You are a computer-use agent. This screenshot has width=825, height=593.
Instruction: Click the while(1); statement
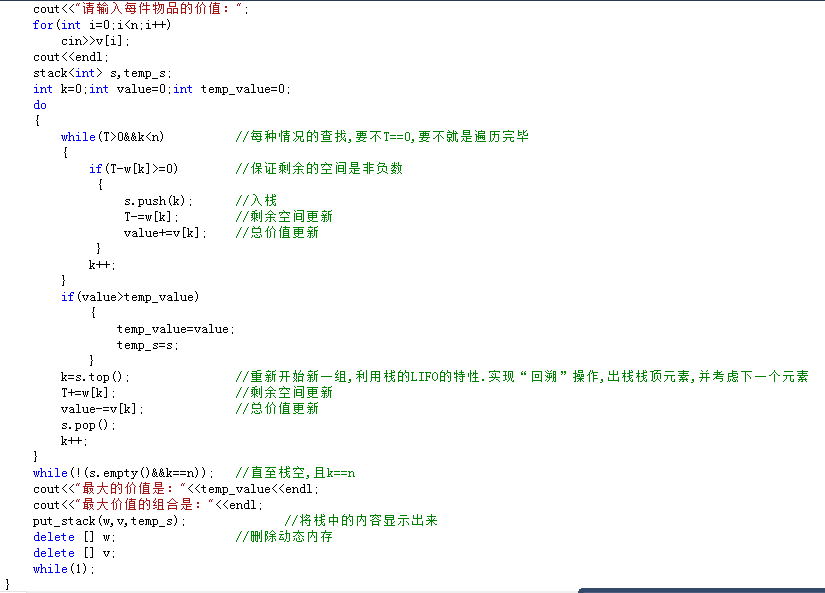(x=64, y=569)
